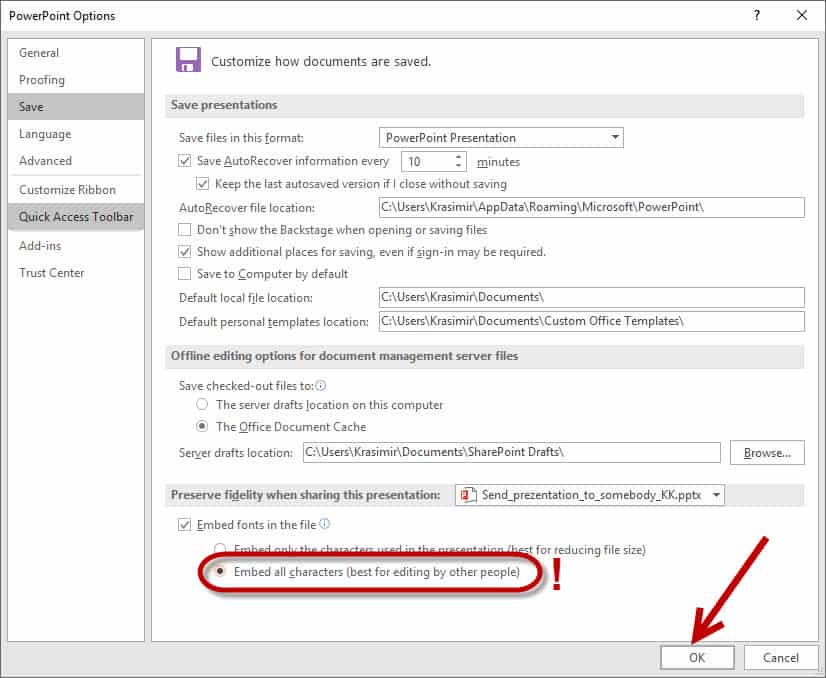
Task: Toggle Save AutoRecover information checkbox
Action: point(184,161)
